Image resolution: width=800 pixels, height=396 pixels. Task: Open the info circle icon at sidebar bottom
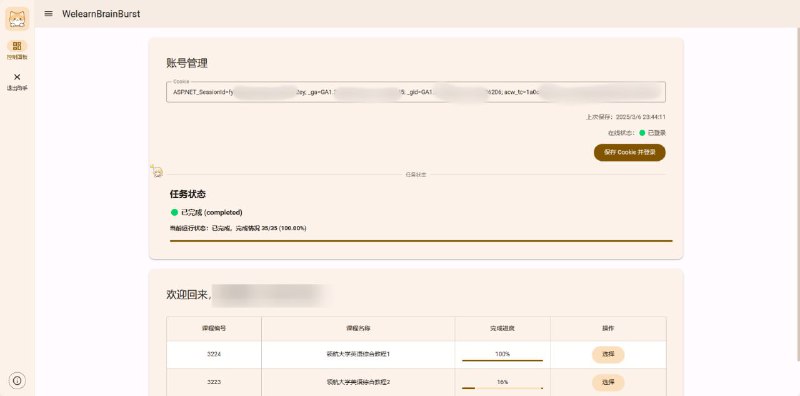[17, 380]
